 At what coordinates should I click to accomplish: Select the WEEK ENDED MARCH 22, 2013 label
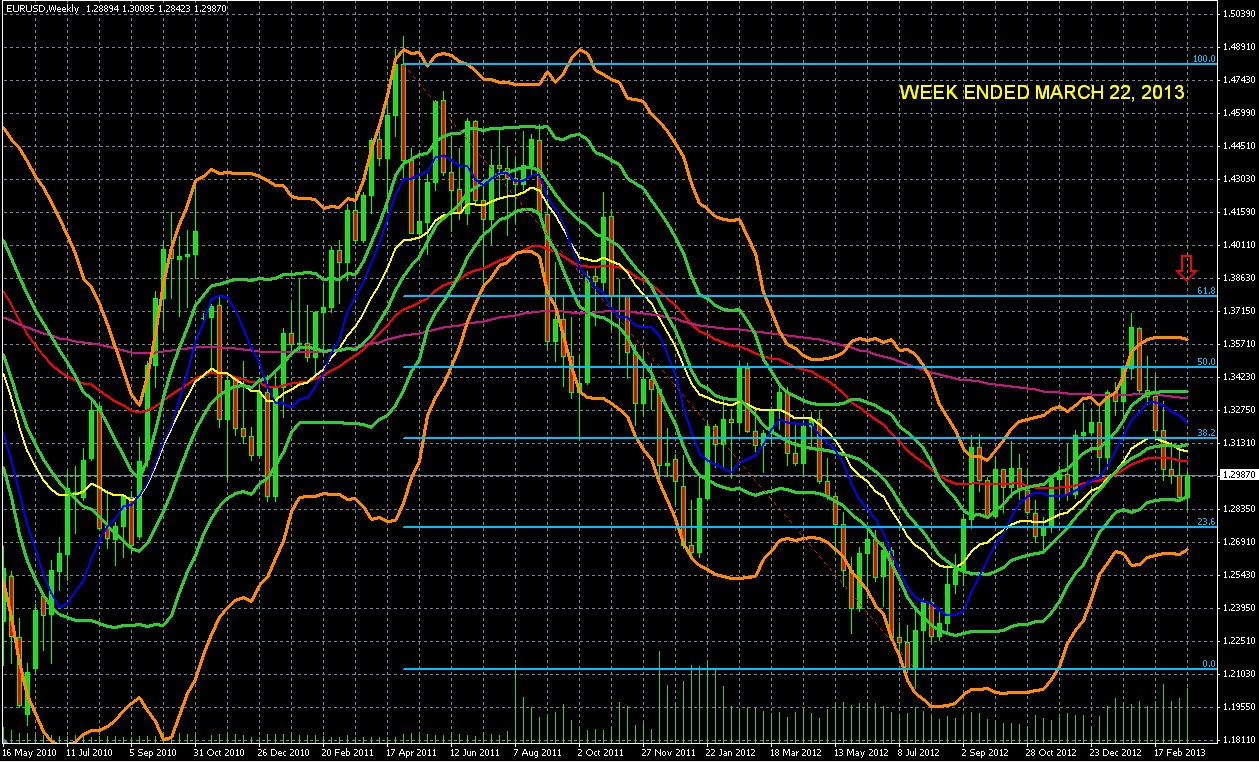coord(1041,92)
